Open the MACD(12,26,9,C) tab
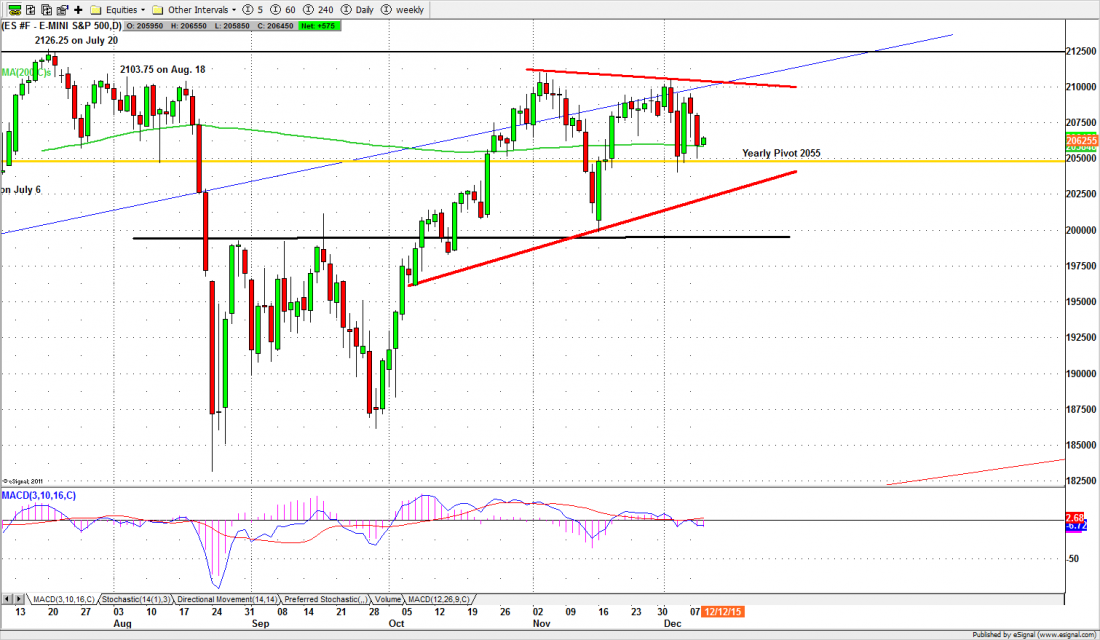Image resolution: width=1100 pixels, height=640 pixels. (x=431, y=599)
